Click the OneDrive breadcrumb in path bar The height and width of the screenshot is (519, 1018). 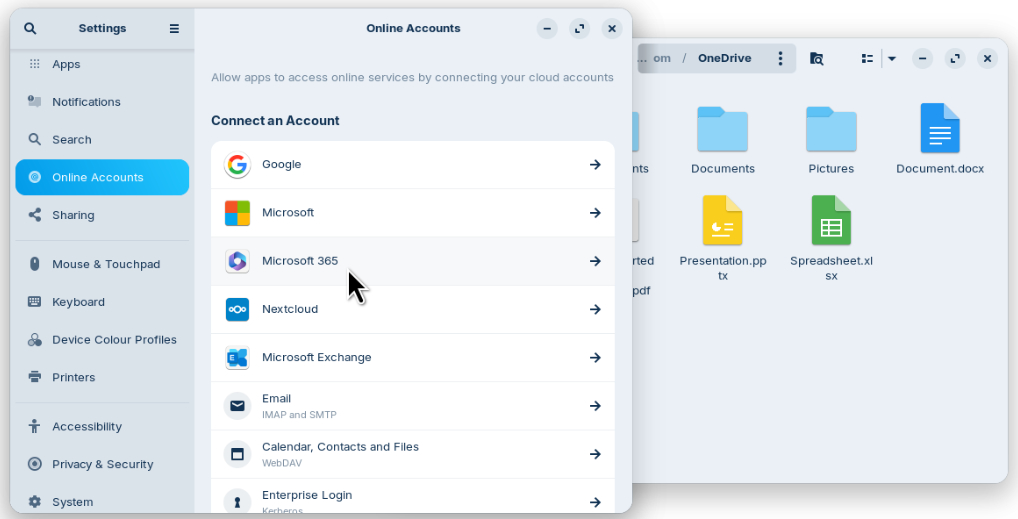(x=724, y=58)
